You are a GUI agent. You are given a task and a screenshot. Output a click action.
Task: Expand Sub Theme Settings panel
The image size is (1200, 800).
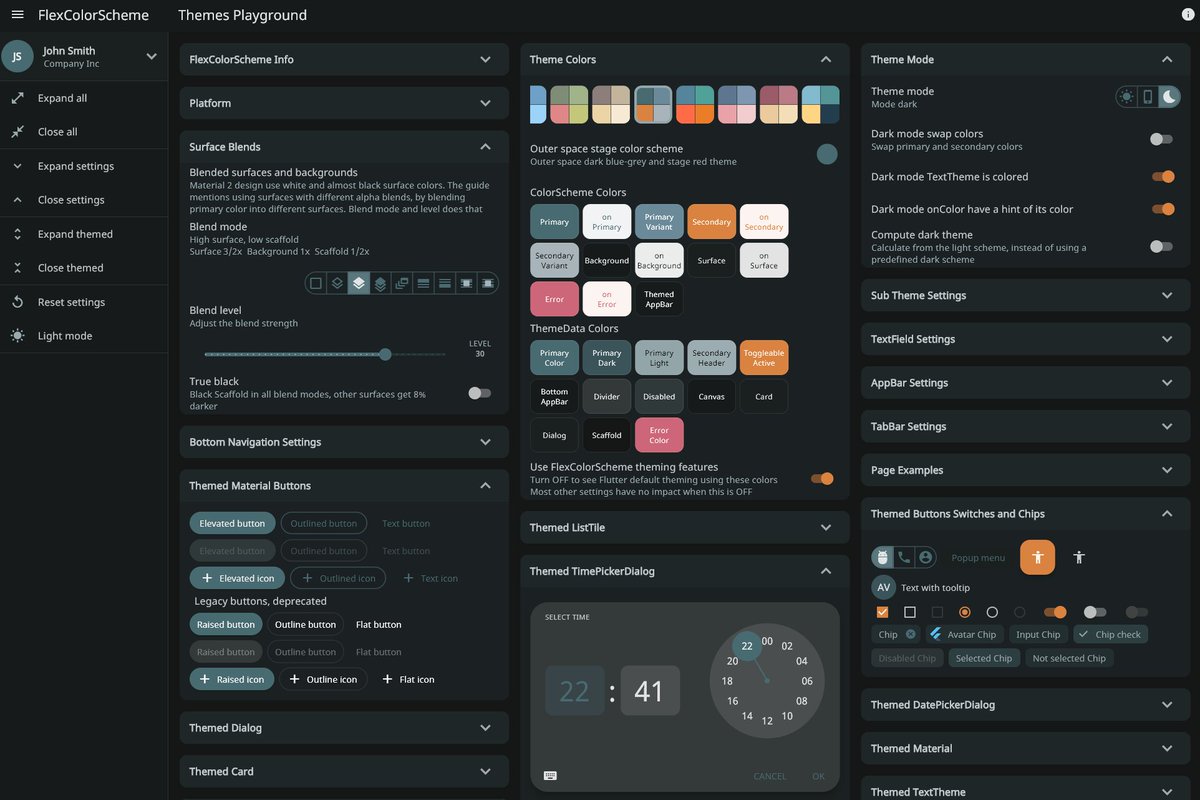click(x=1025, y=295)
